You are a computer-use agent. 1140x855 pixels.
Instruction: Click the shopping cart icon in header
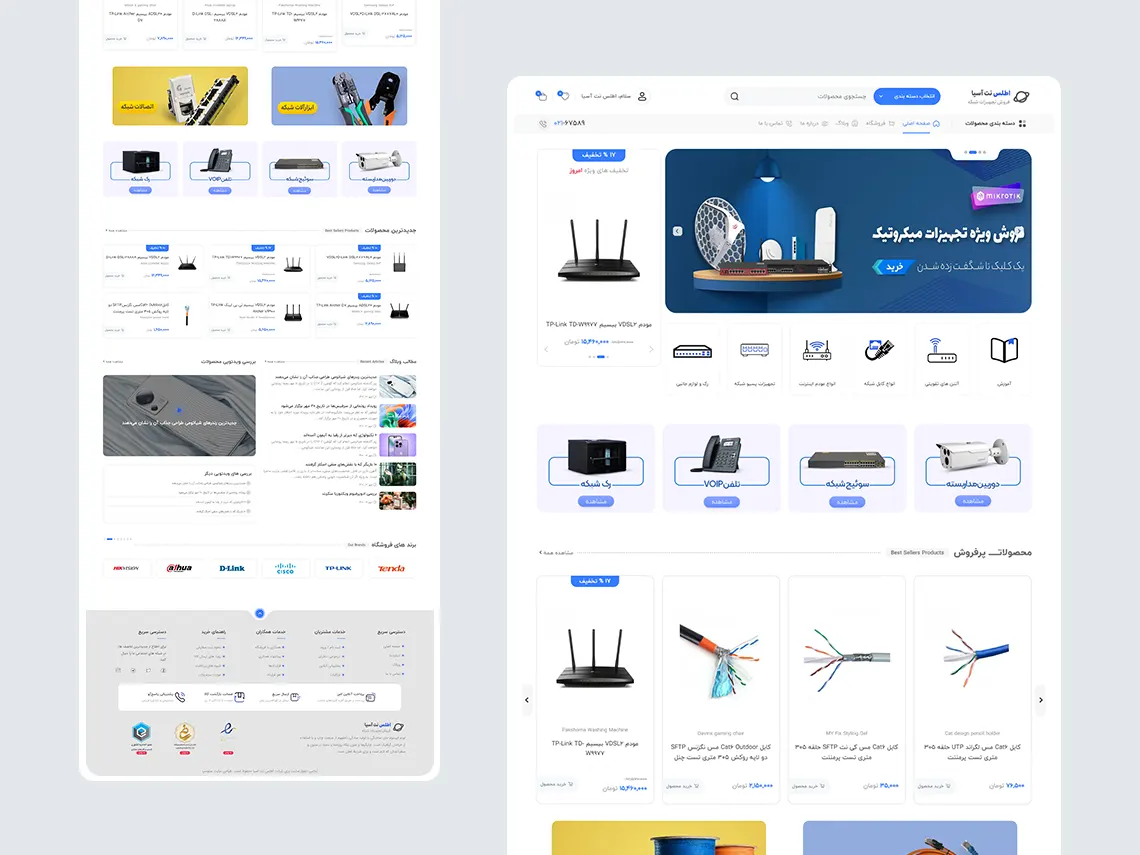542,96
